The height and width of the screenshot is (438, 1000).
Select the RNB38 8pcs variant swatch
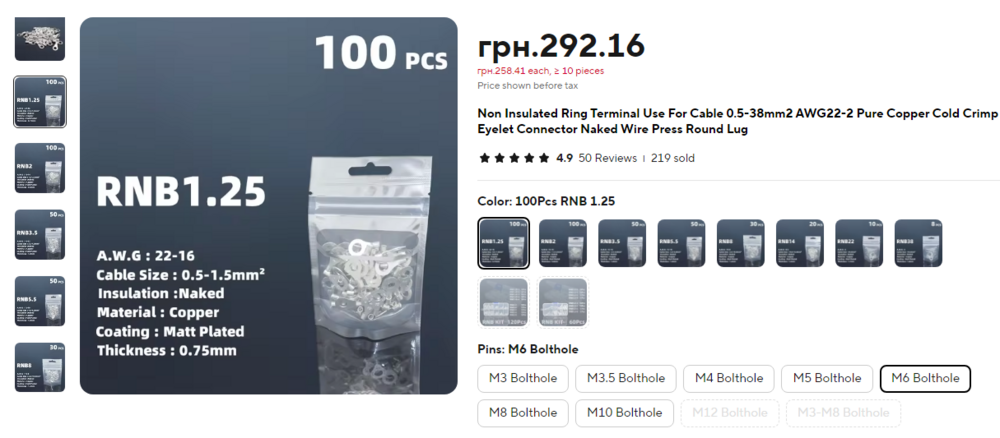pyautogui.click(x=918, y=243)
